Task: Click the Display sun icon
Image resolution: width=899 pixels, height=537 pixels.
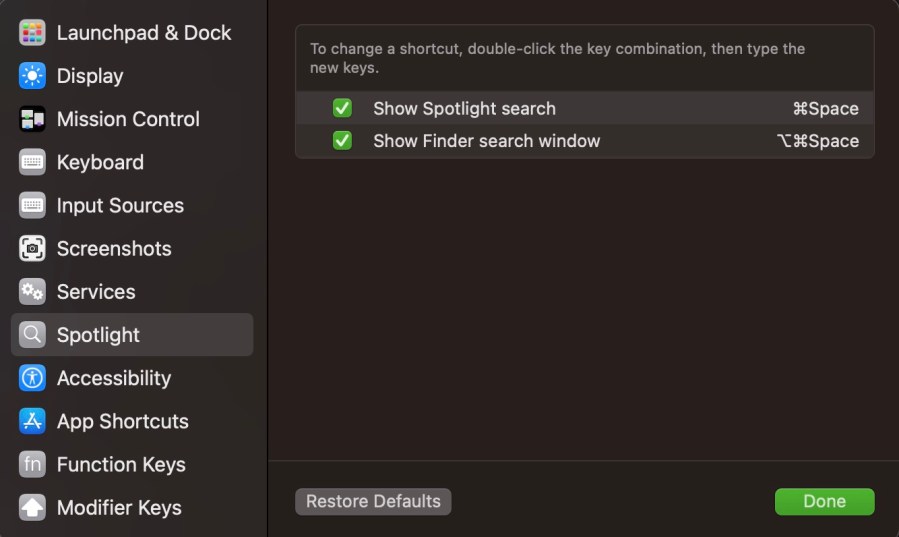Action: pyautogui.click(x=33, y=76)
